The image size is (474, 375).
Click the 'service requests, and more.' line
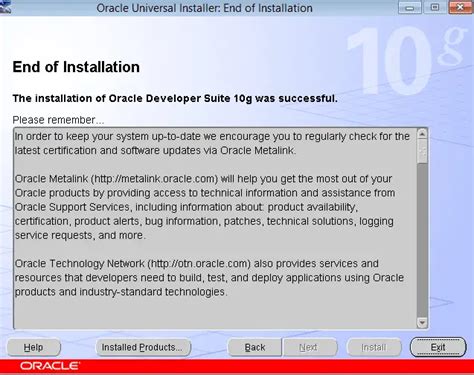click(80, 235)
